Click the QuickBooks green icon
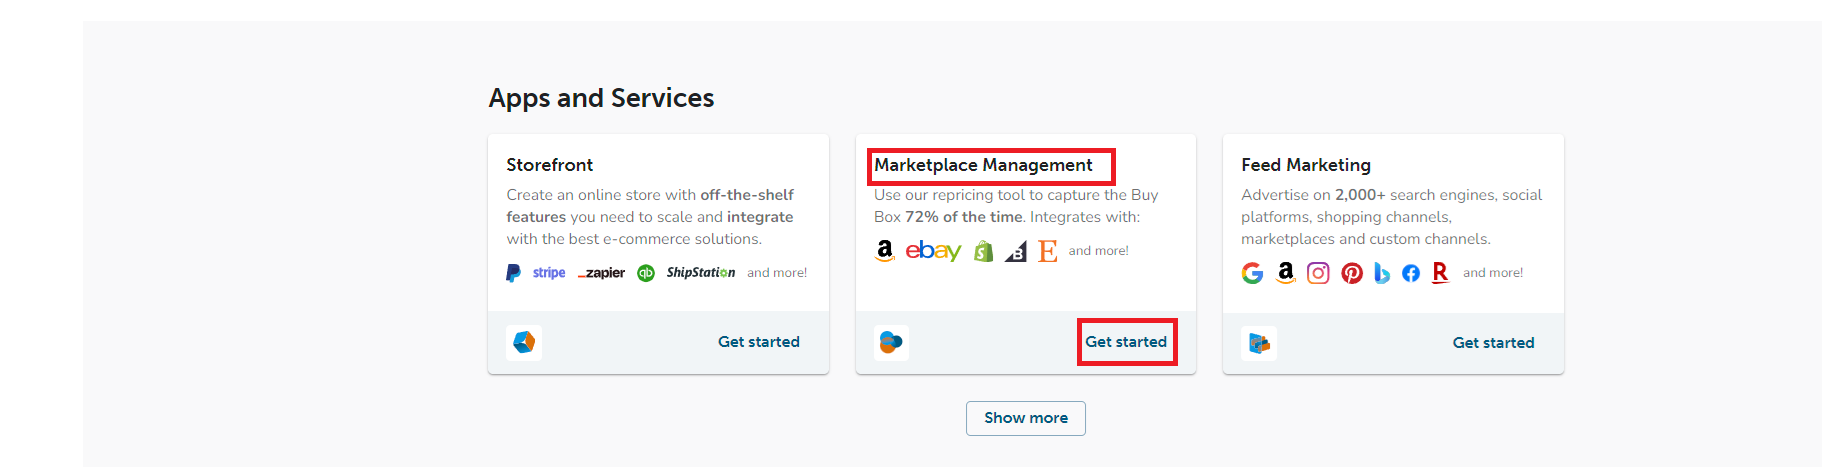 646,273
